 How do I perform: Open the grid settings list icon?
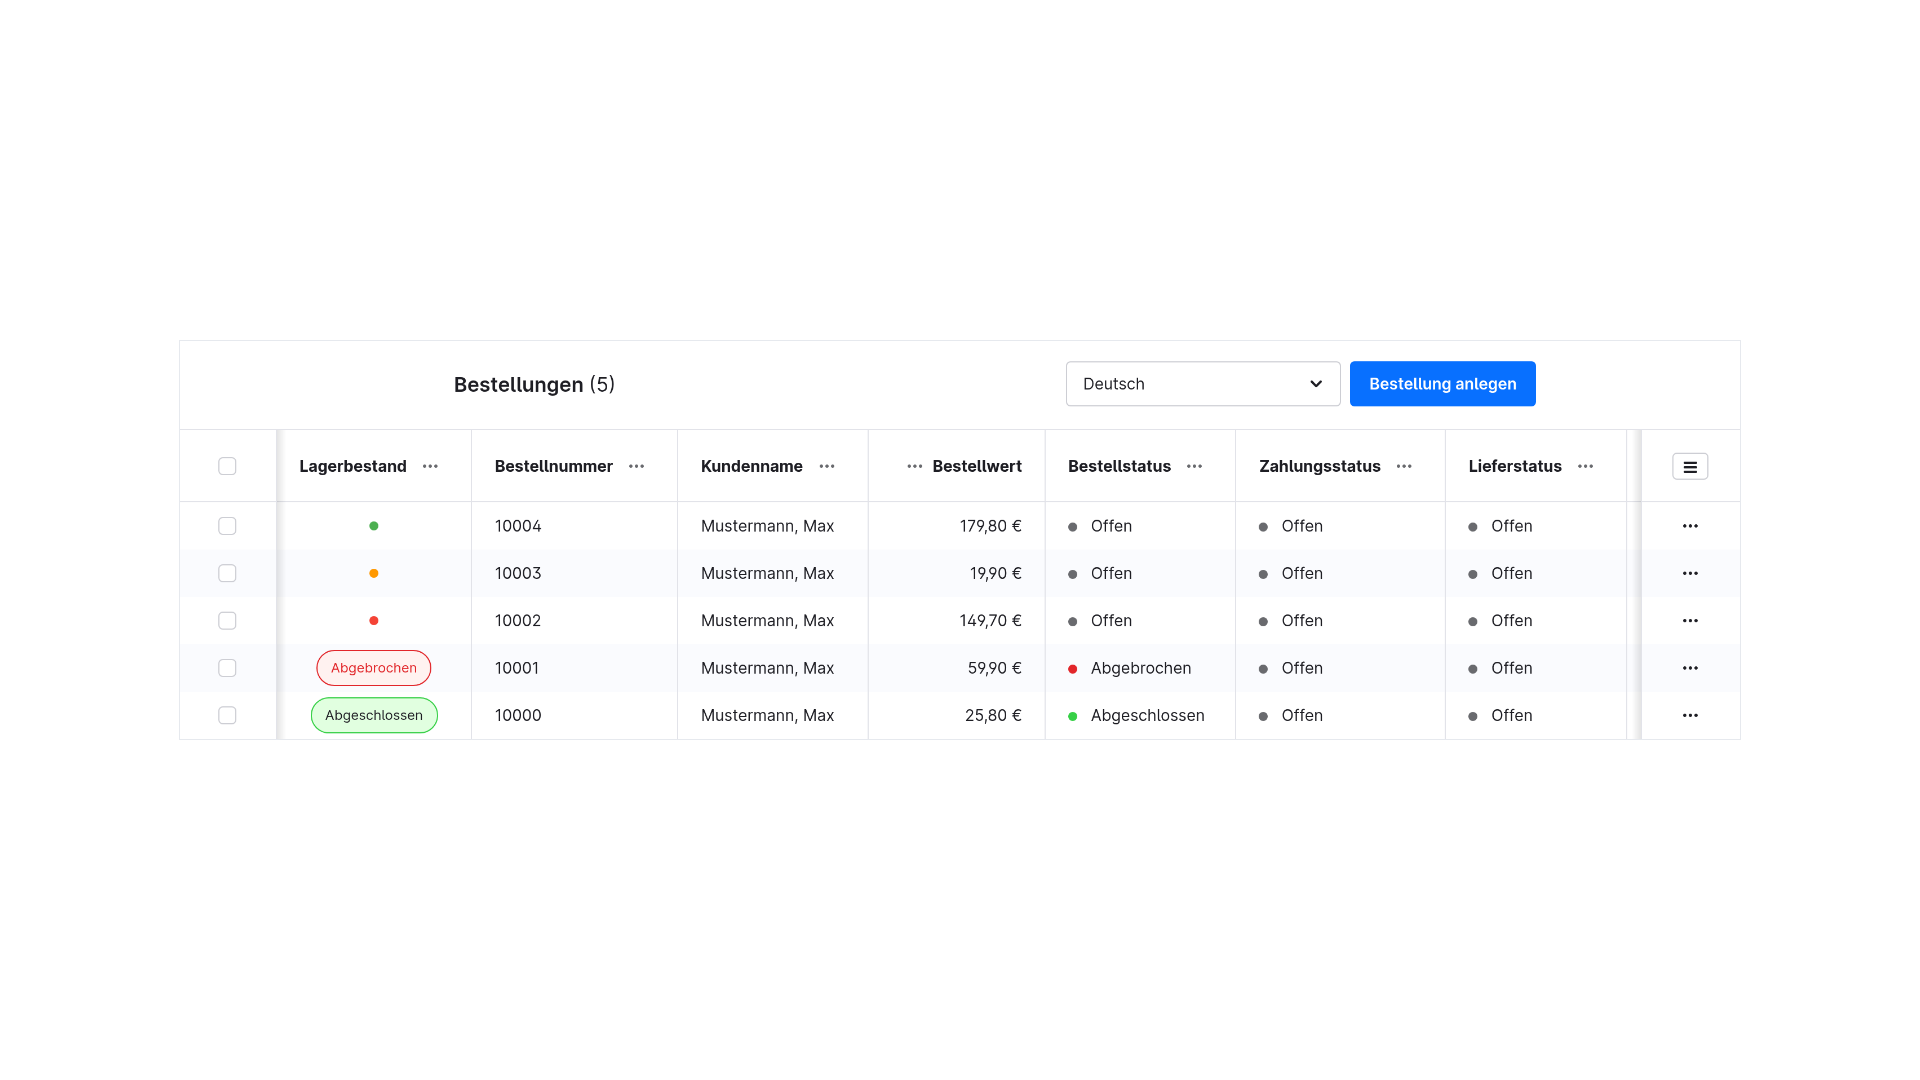pyautogui.click(x=1690, y=467)
